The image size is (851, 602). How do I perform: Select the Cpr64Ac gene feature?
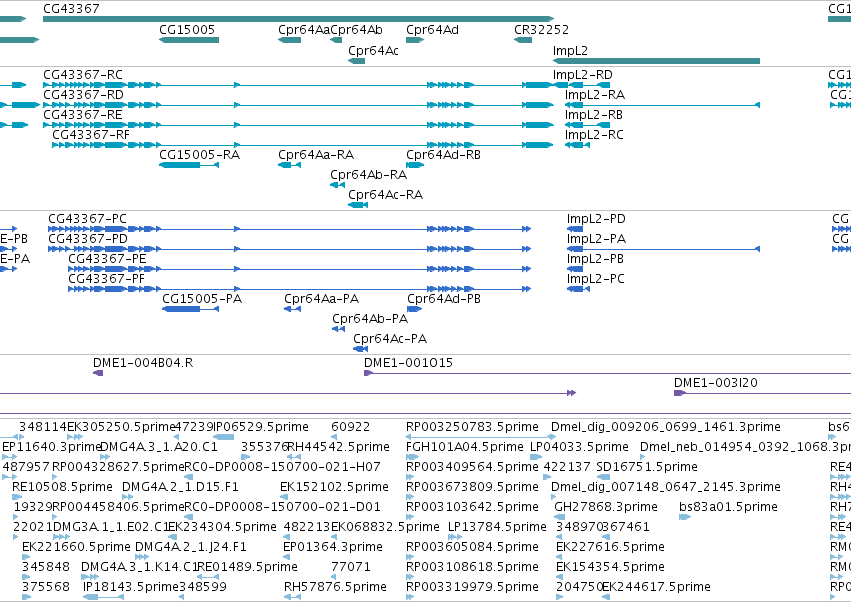click(357, 61)
